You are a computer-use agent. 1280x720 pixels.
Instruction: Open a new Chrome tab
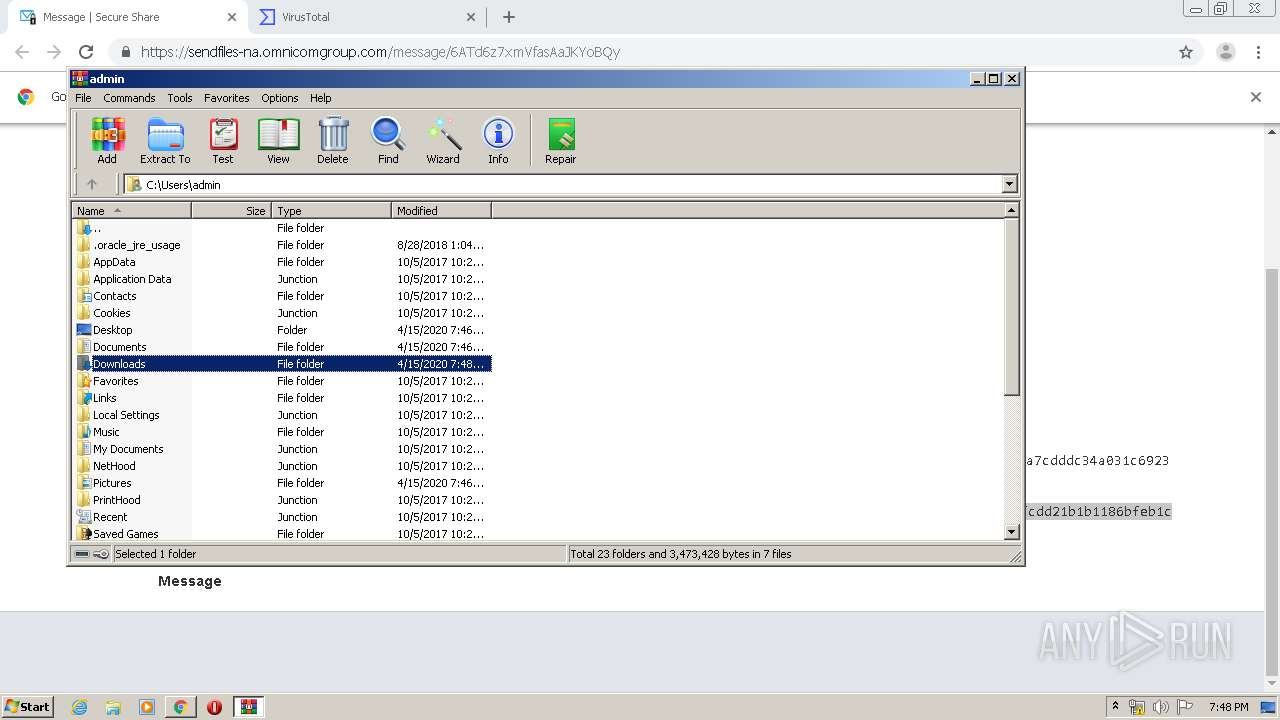[x=509, y=17]
